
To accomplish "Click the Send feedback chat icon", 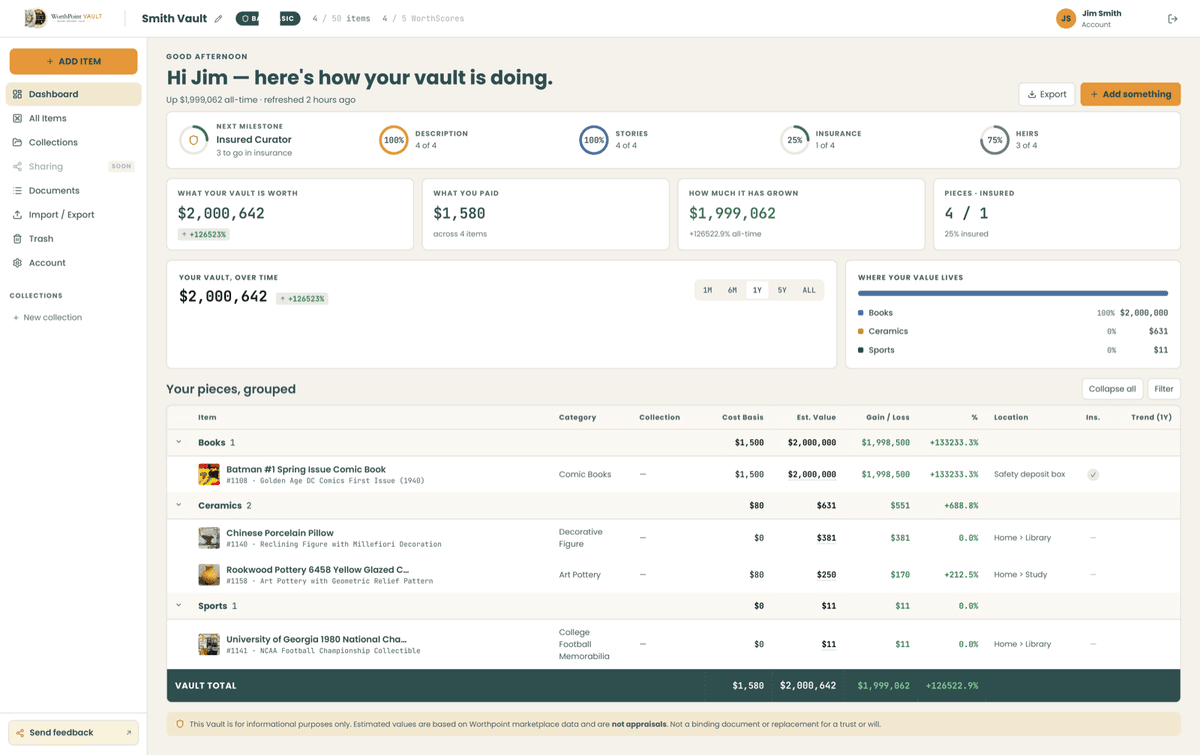I will (20, 733).
